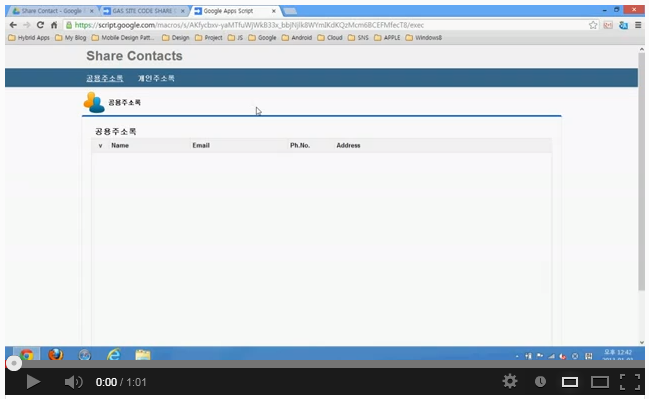The image size is (649, 399).
Task: Switch to large player size icon
Action: pos(600,382)
